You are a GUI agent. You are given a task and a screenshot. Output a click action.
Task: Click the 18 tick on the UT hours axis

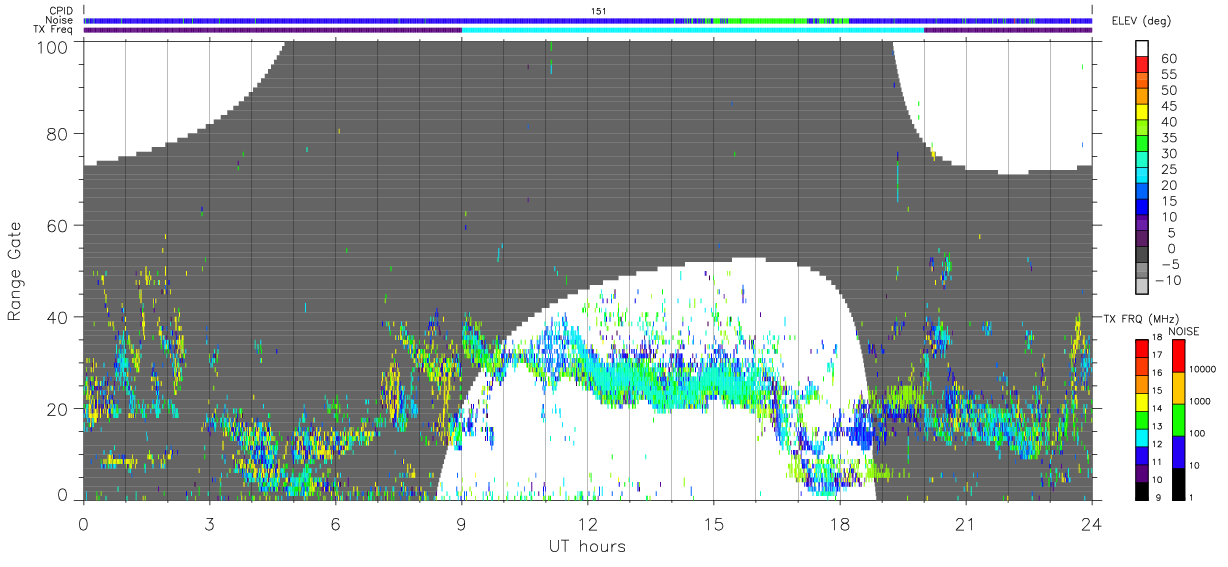click(x=839, y=523)
